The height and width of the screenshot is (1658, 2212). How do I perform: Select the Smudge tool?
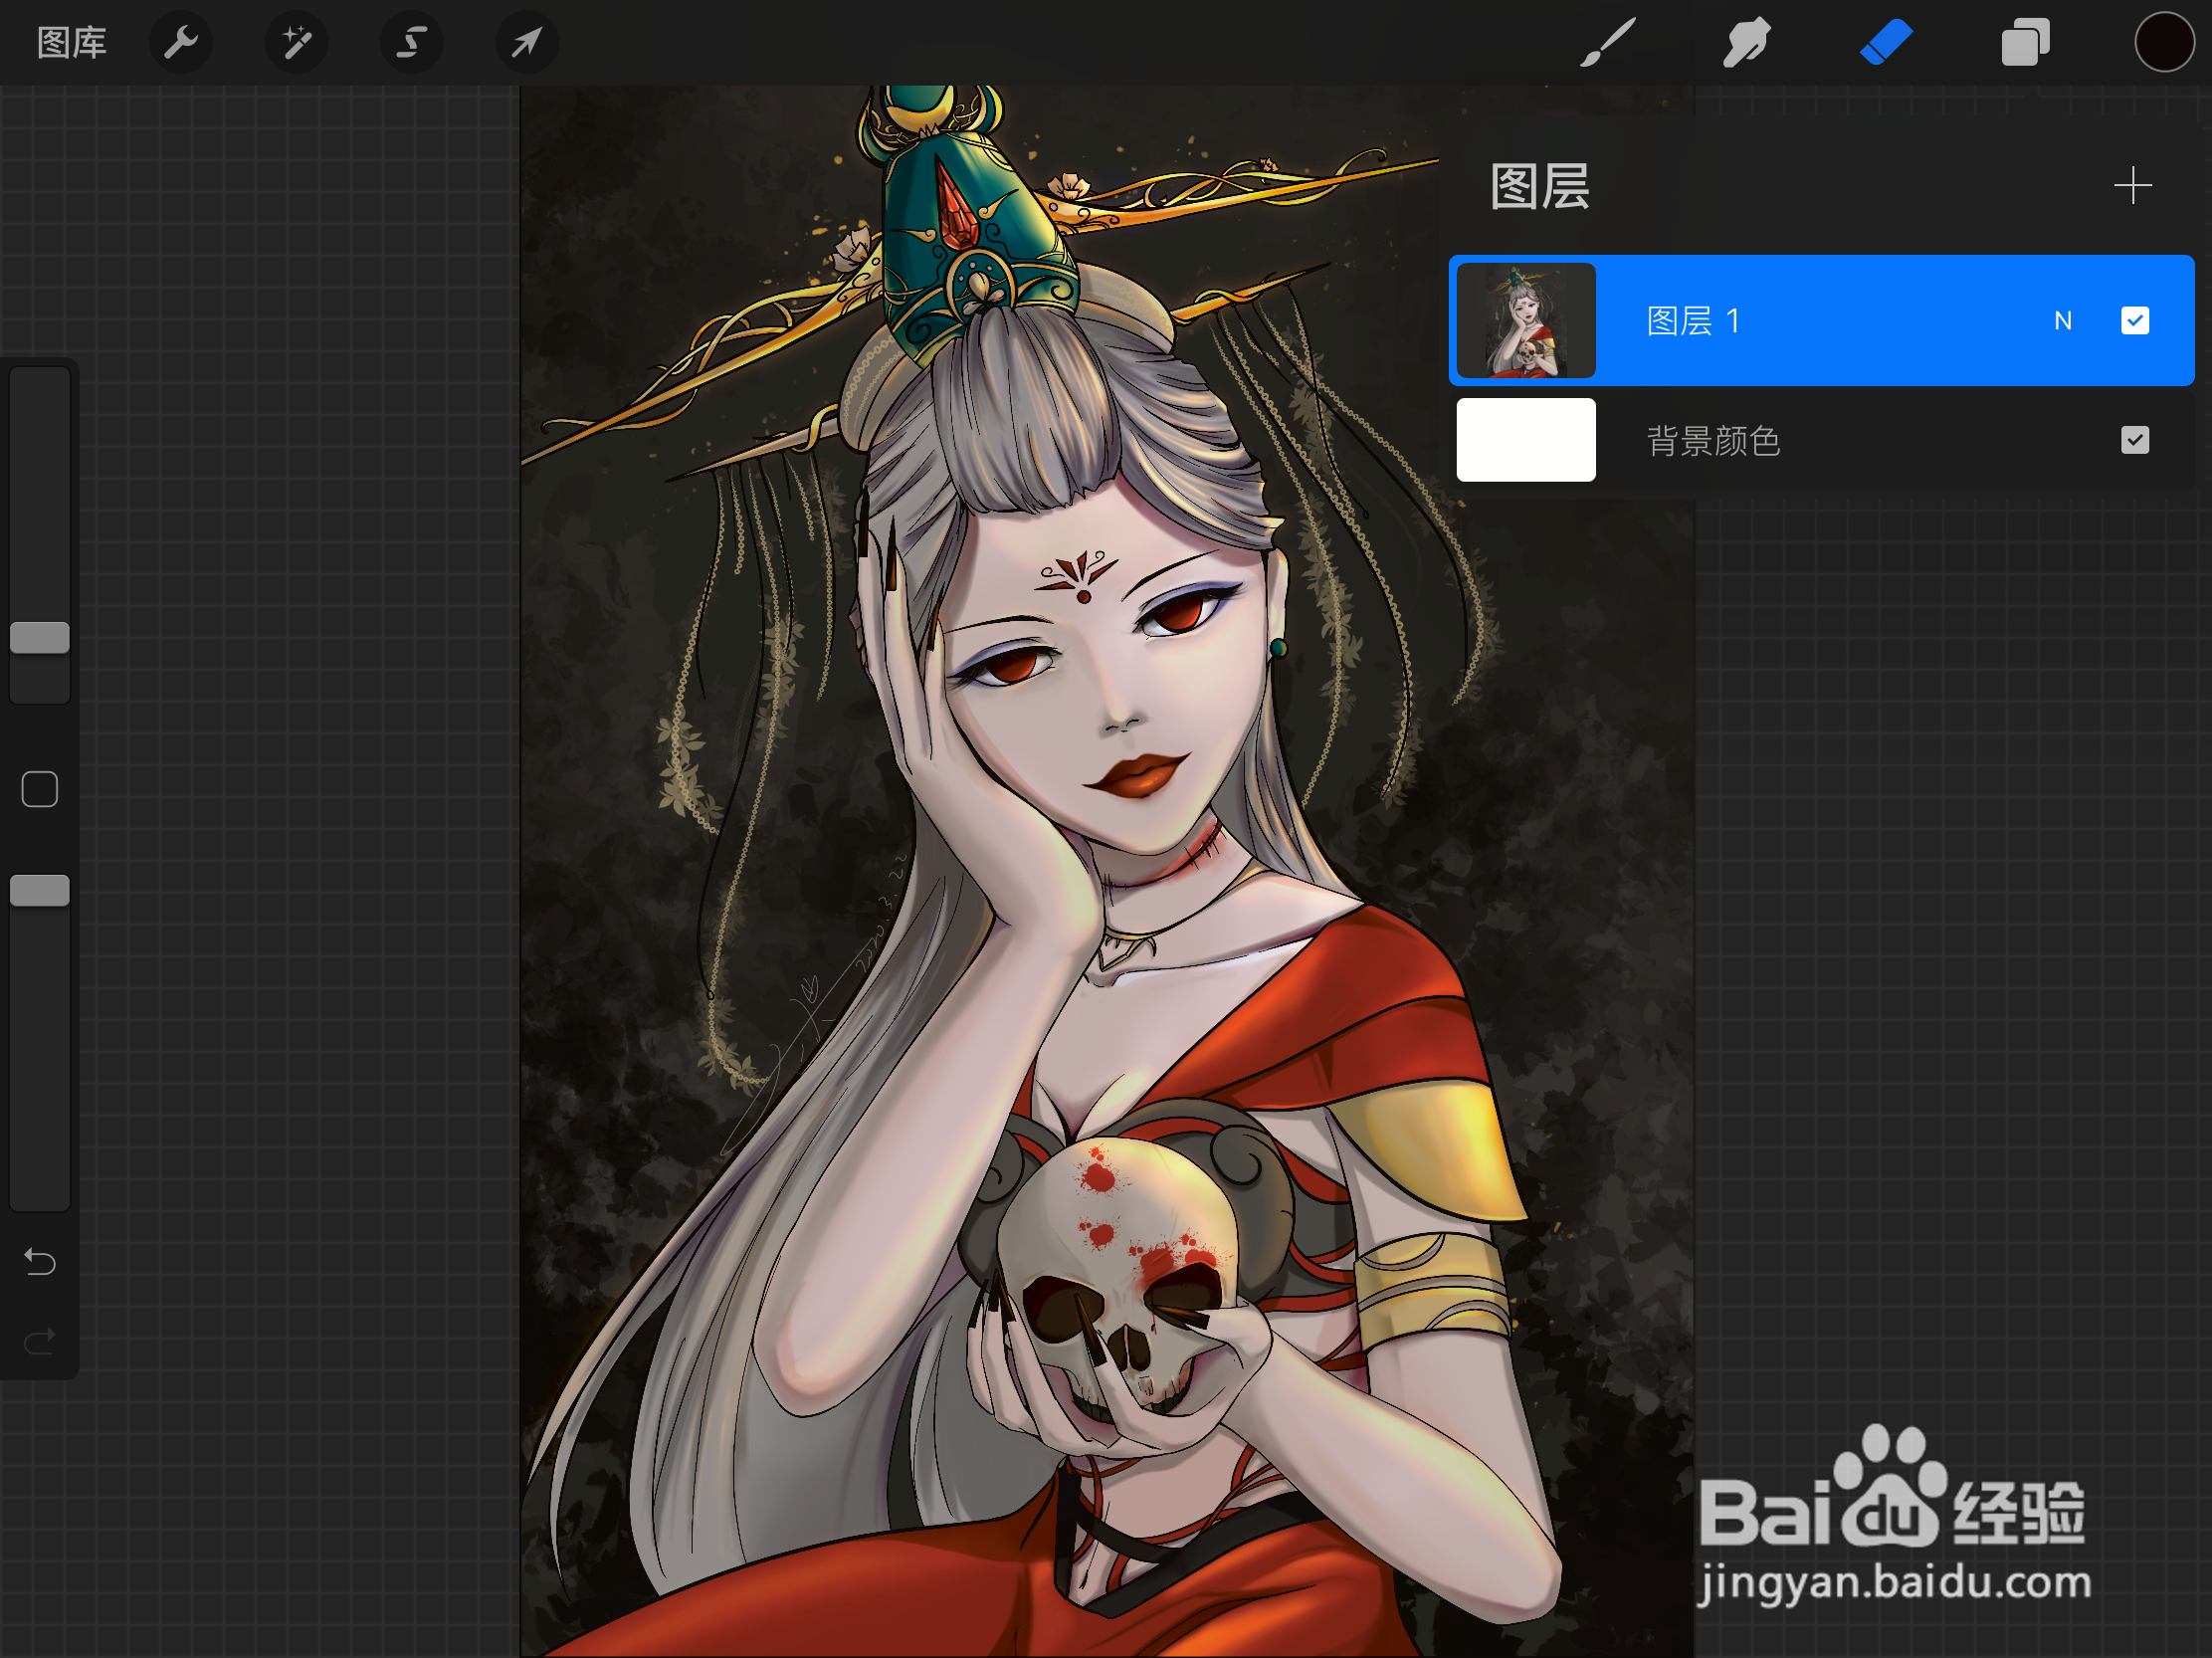[x=1746, y=43]
